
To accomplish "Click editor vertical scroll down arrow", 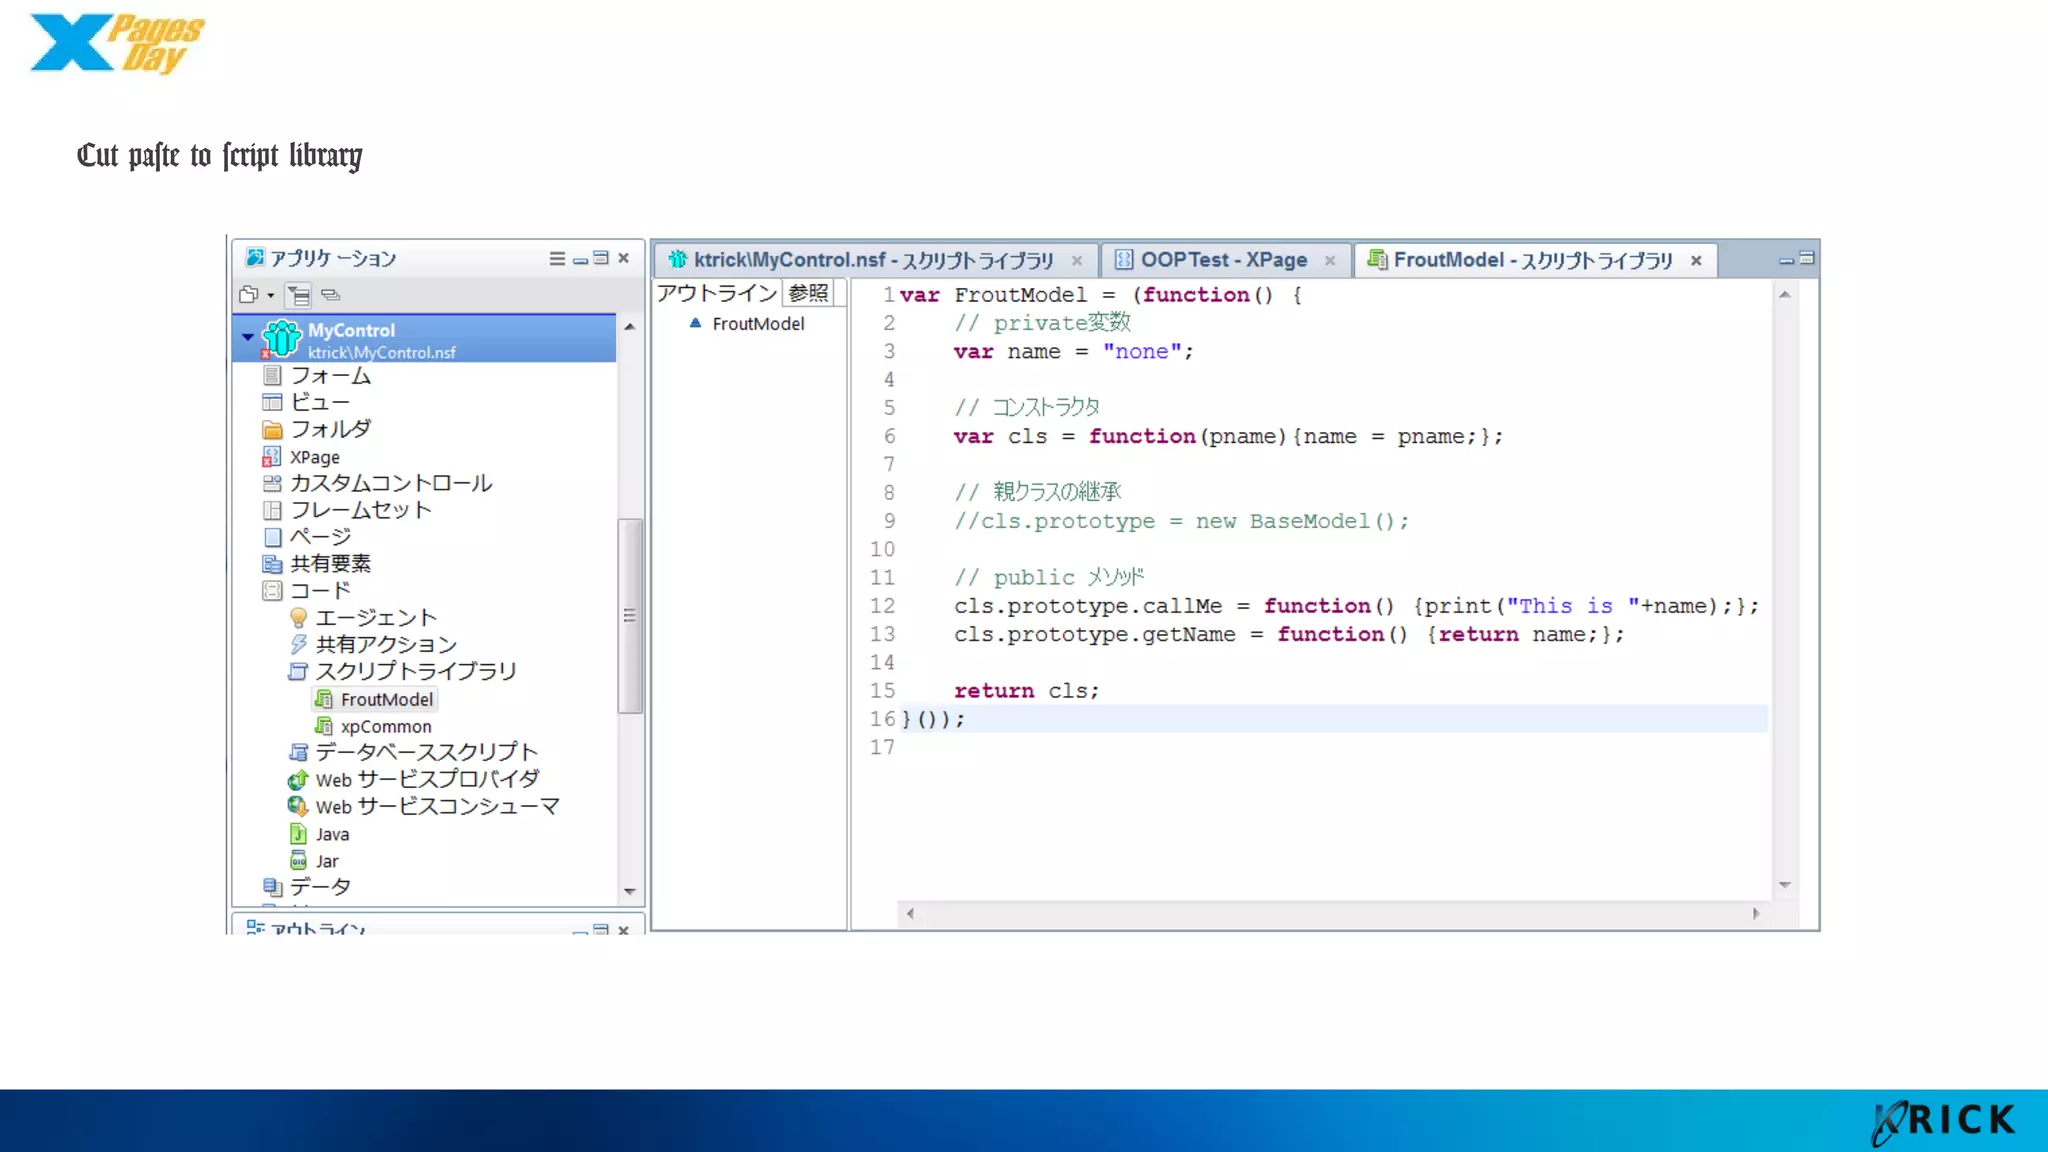I will (x=1784, y=885).
